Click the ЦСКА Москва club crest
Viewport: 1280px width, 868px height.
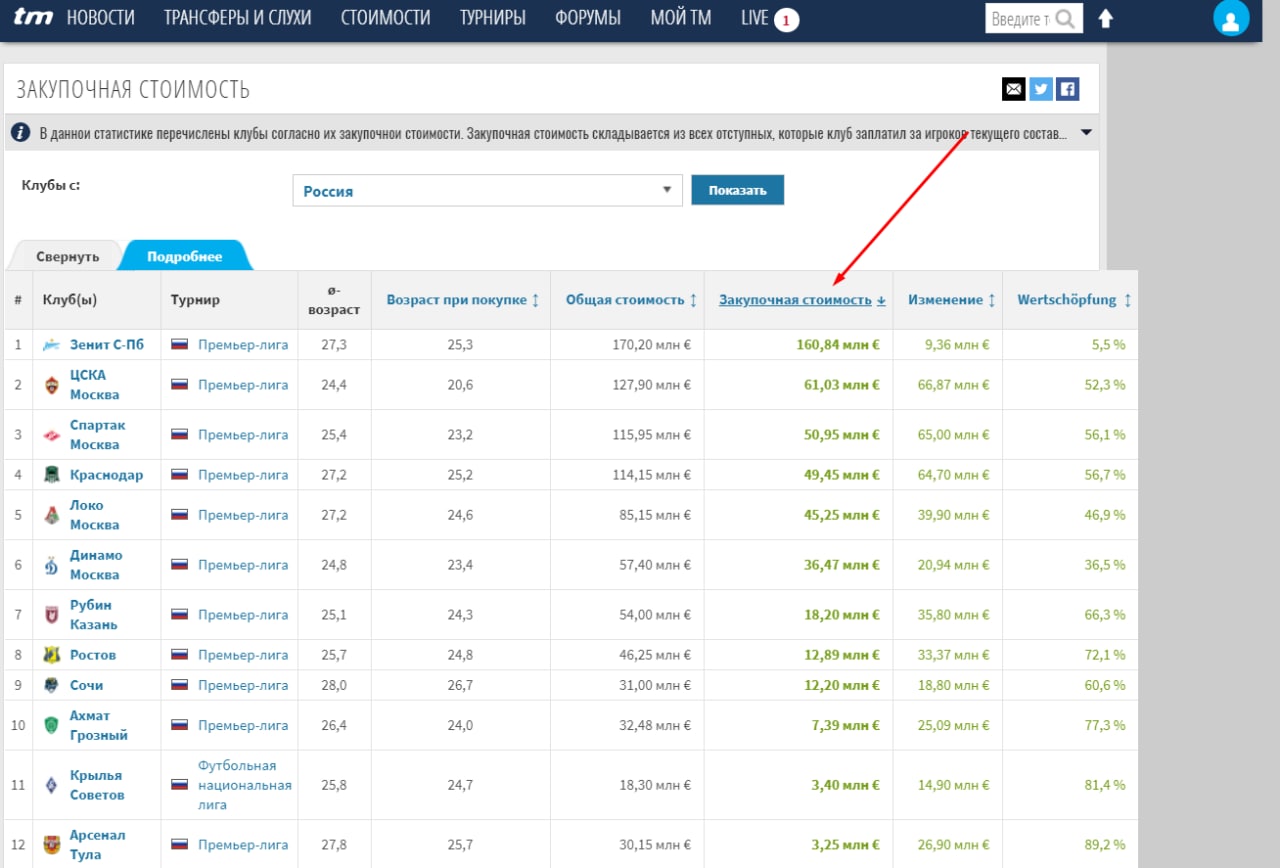[x=52, y=385]
